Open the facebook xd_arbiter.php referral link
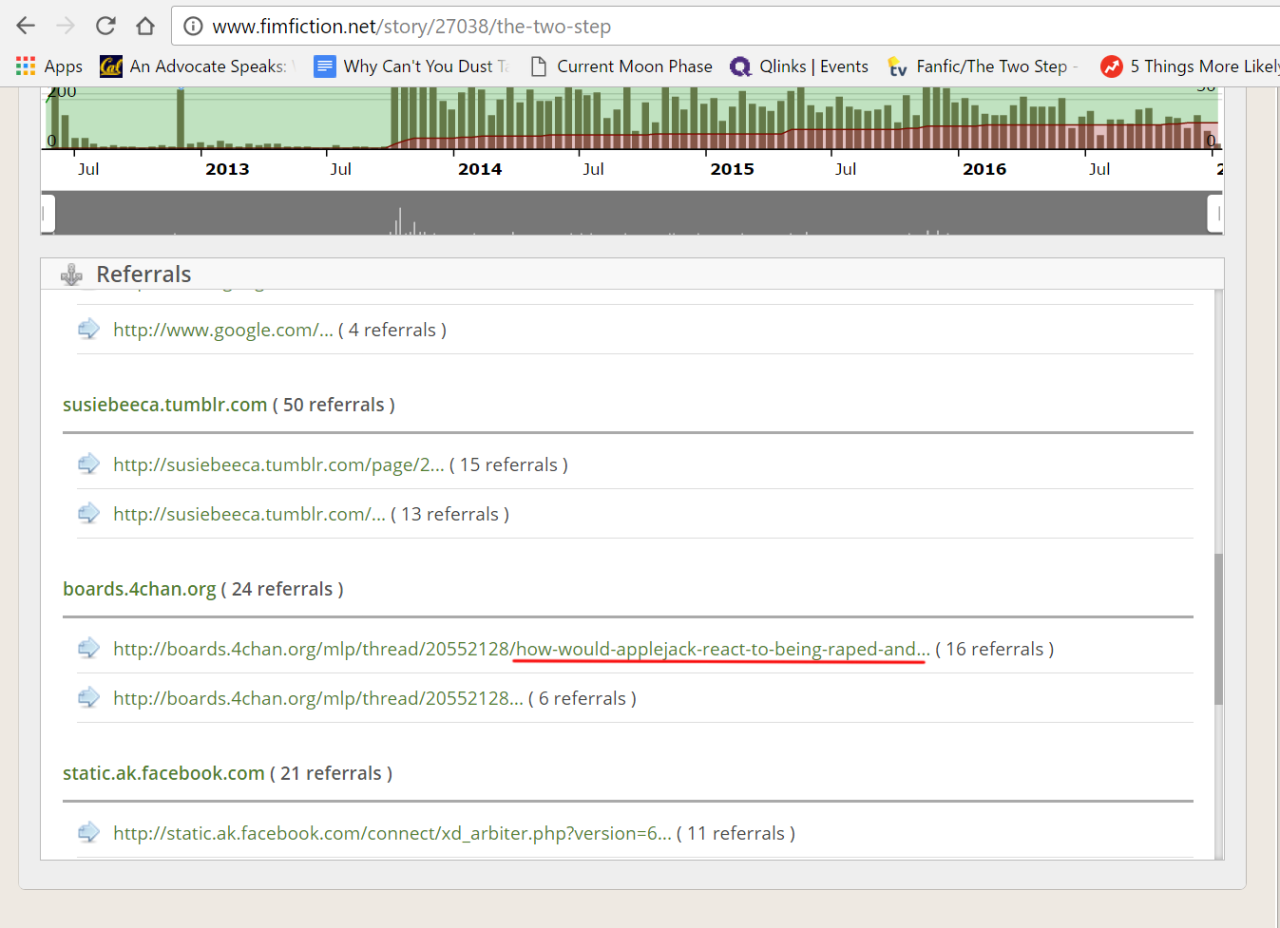The height and width of the screenshot is (928, 1280). pos(392,833)
